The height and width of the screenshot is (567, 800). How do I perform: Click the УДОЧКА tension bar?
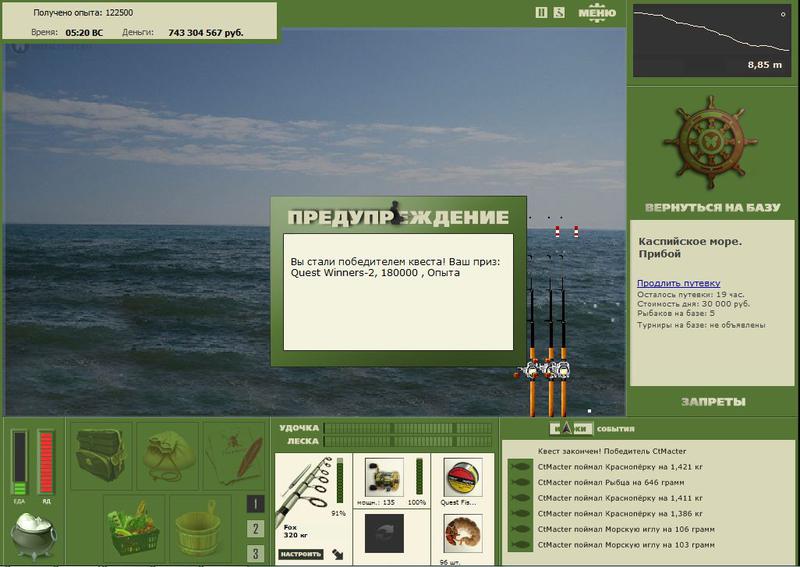408,428
